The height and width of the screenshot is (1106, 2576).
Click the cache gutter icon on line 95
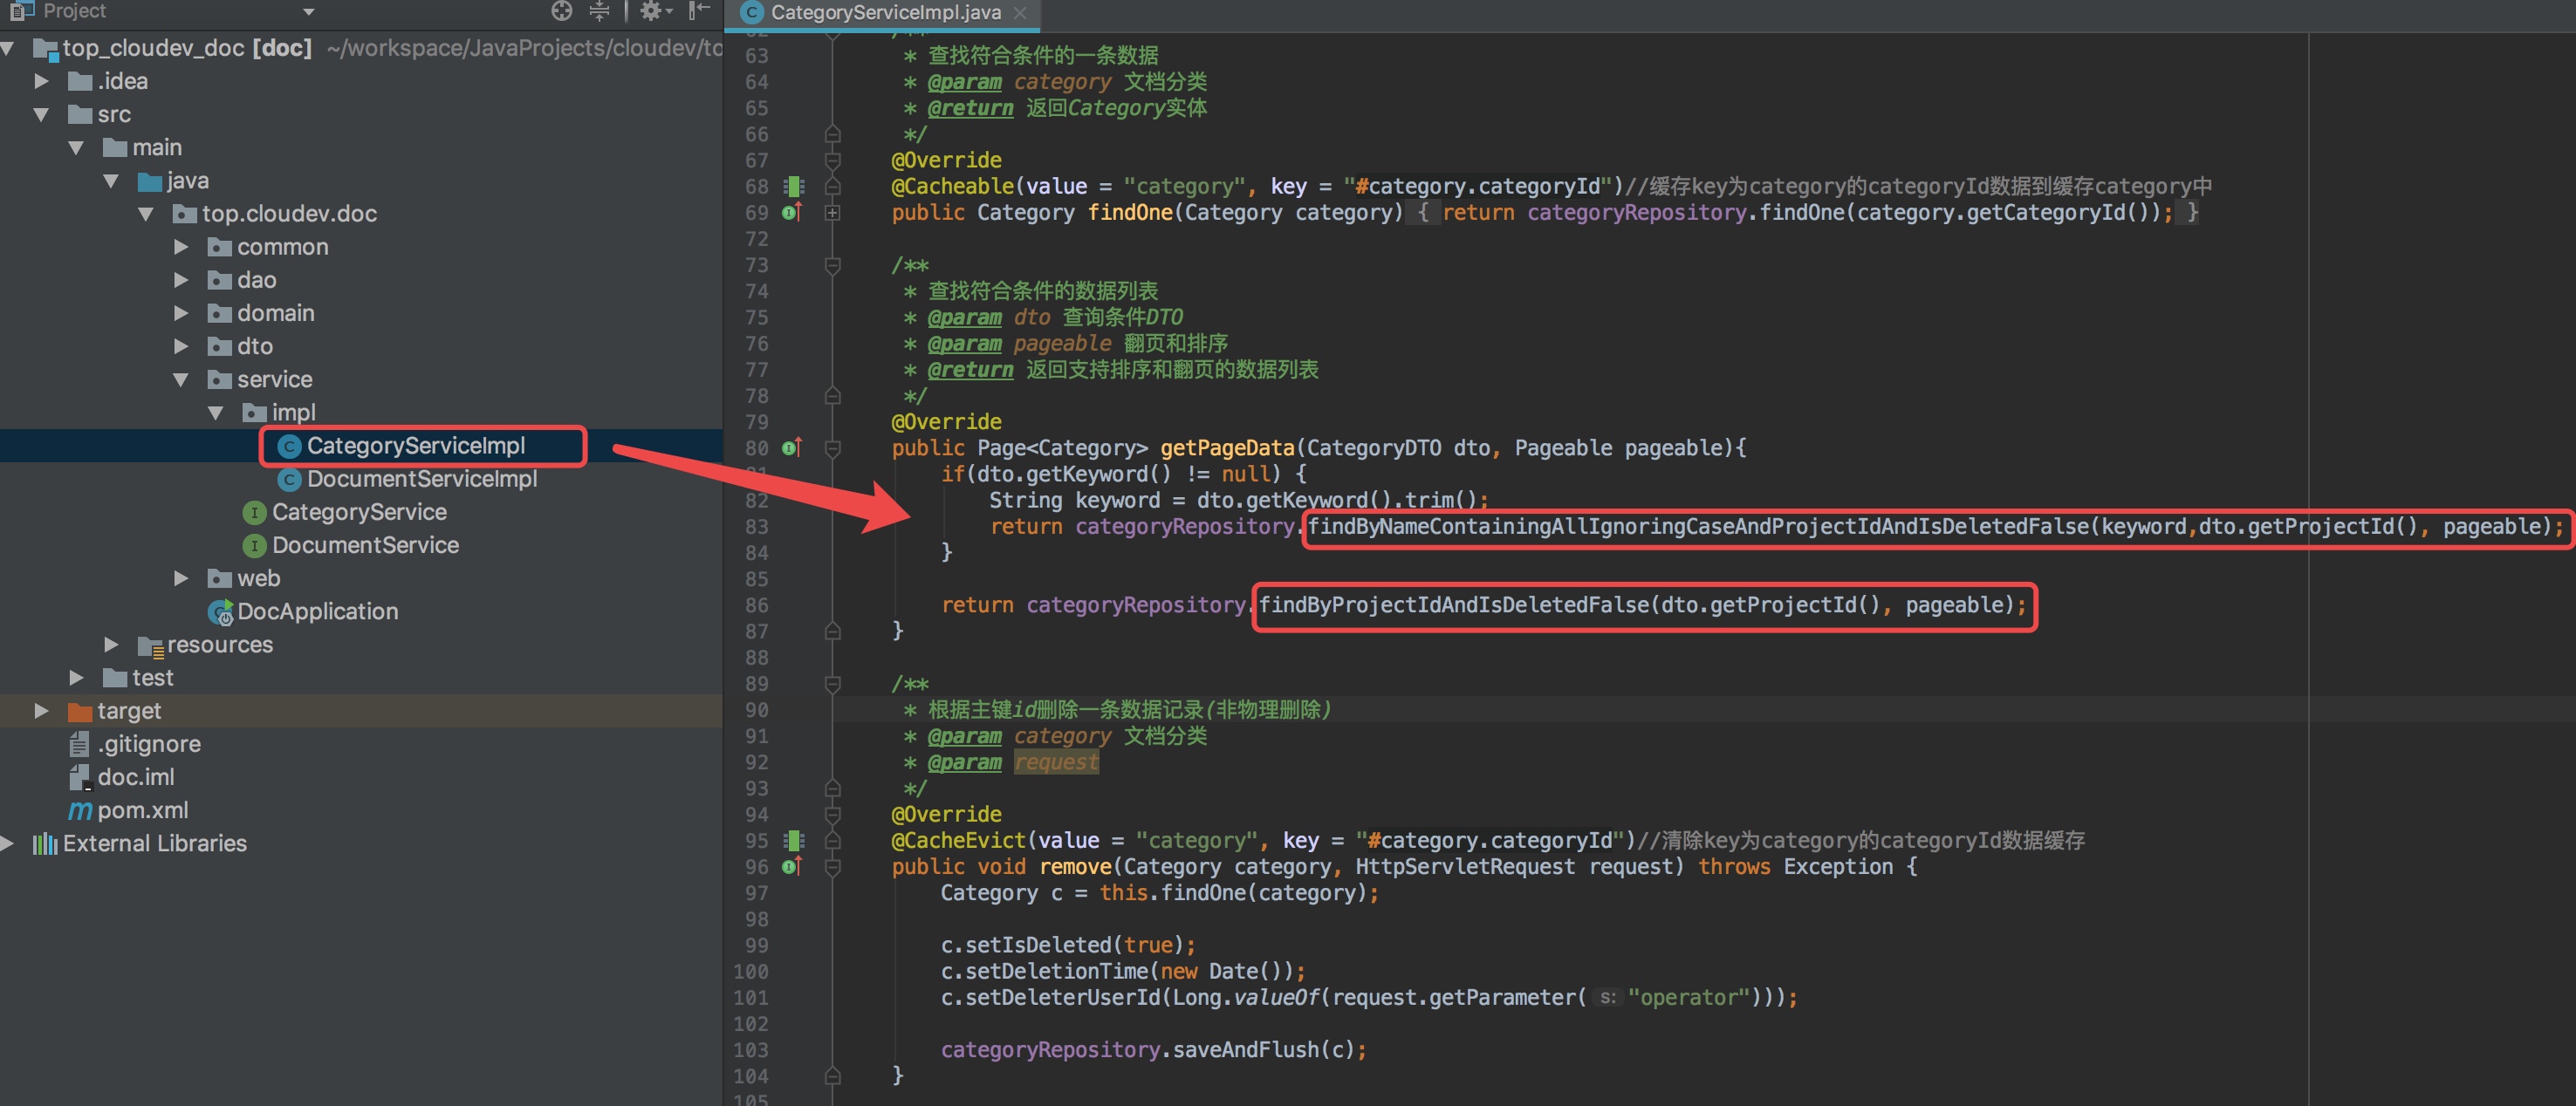(x=794, y=840)
